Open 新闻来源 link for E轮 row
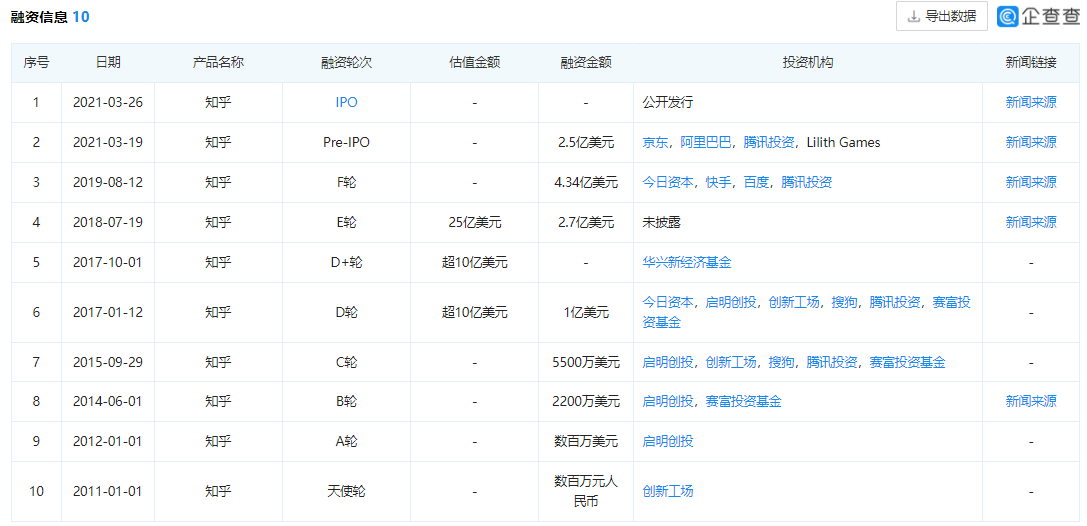Image resolution: width=1087 pixels, height=526 pixels. tap(1031, 222)
